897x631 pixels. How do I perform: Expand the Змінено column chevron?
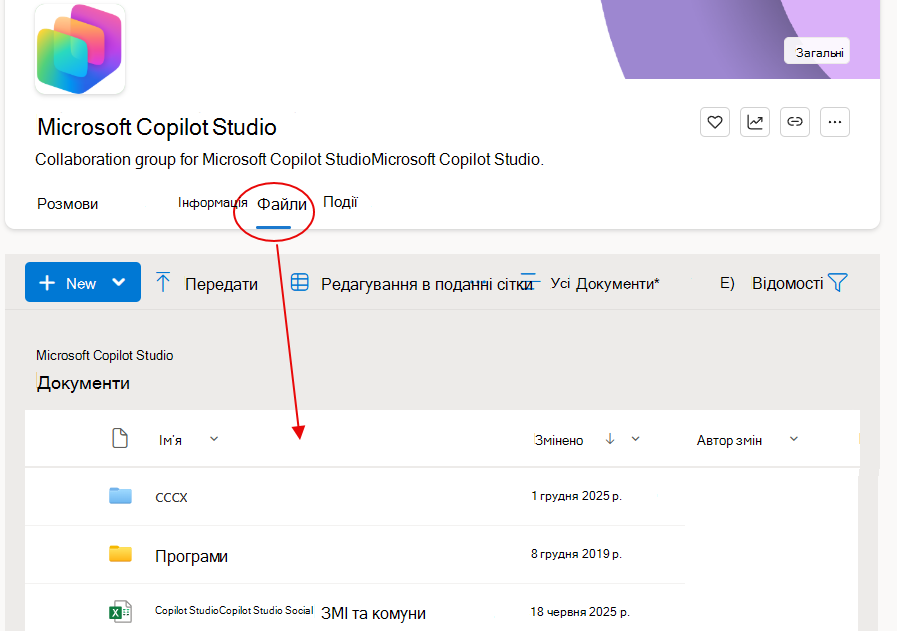[636, 439]
